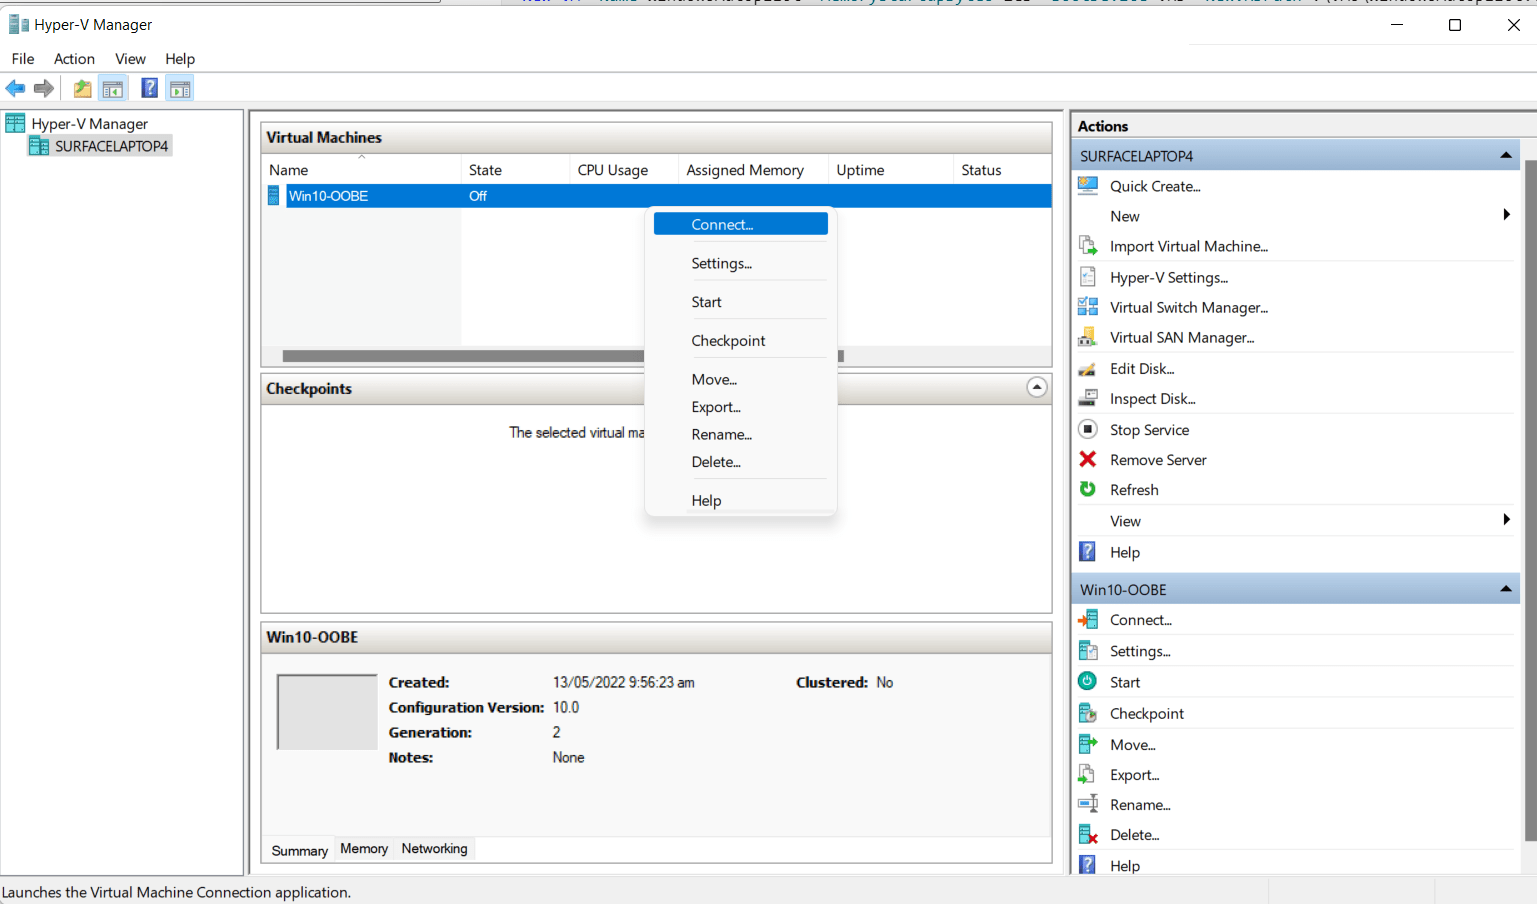Toggle the Show/Hide Console Tree toolbar icon
Image resolution: width=1537 pixels, height=904 pixels.
pos(113,89)
